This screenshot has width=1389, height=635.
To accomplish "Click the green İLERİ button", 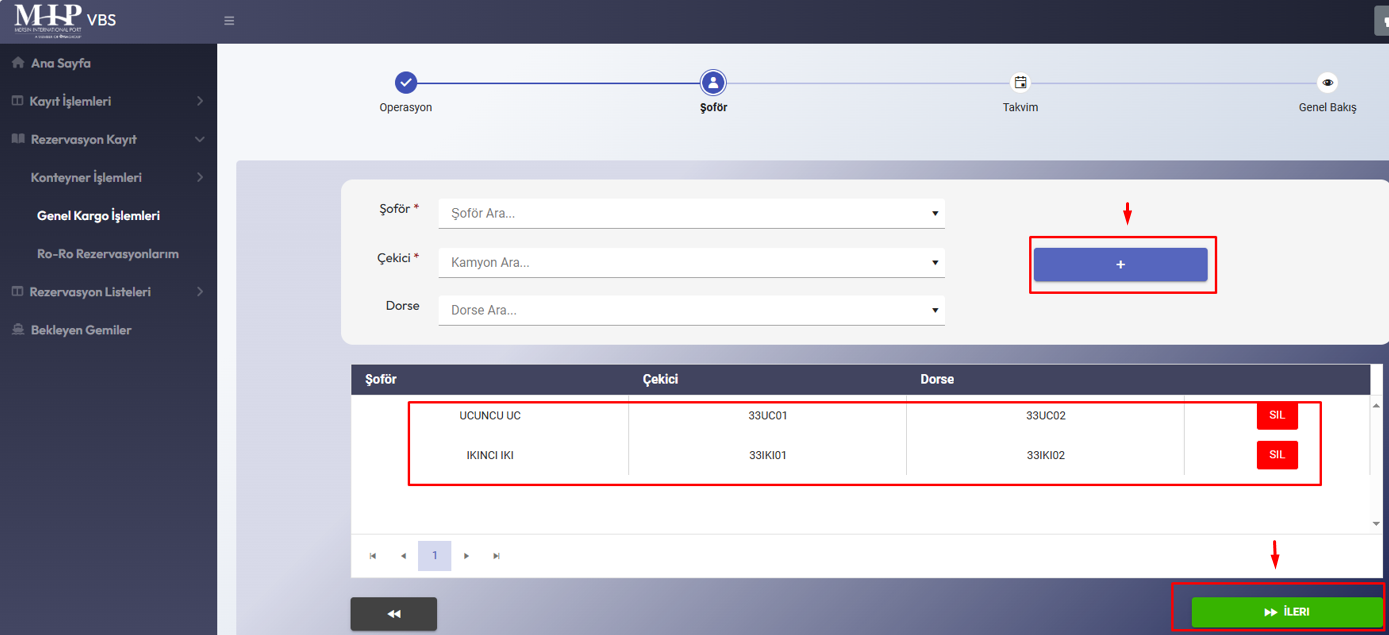I will click(x=1286, y=612).
